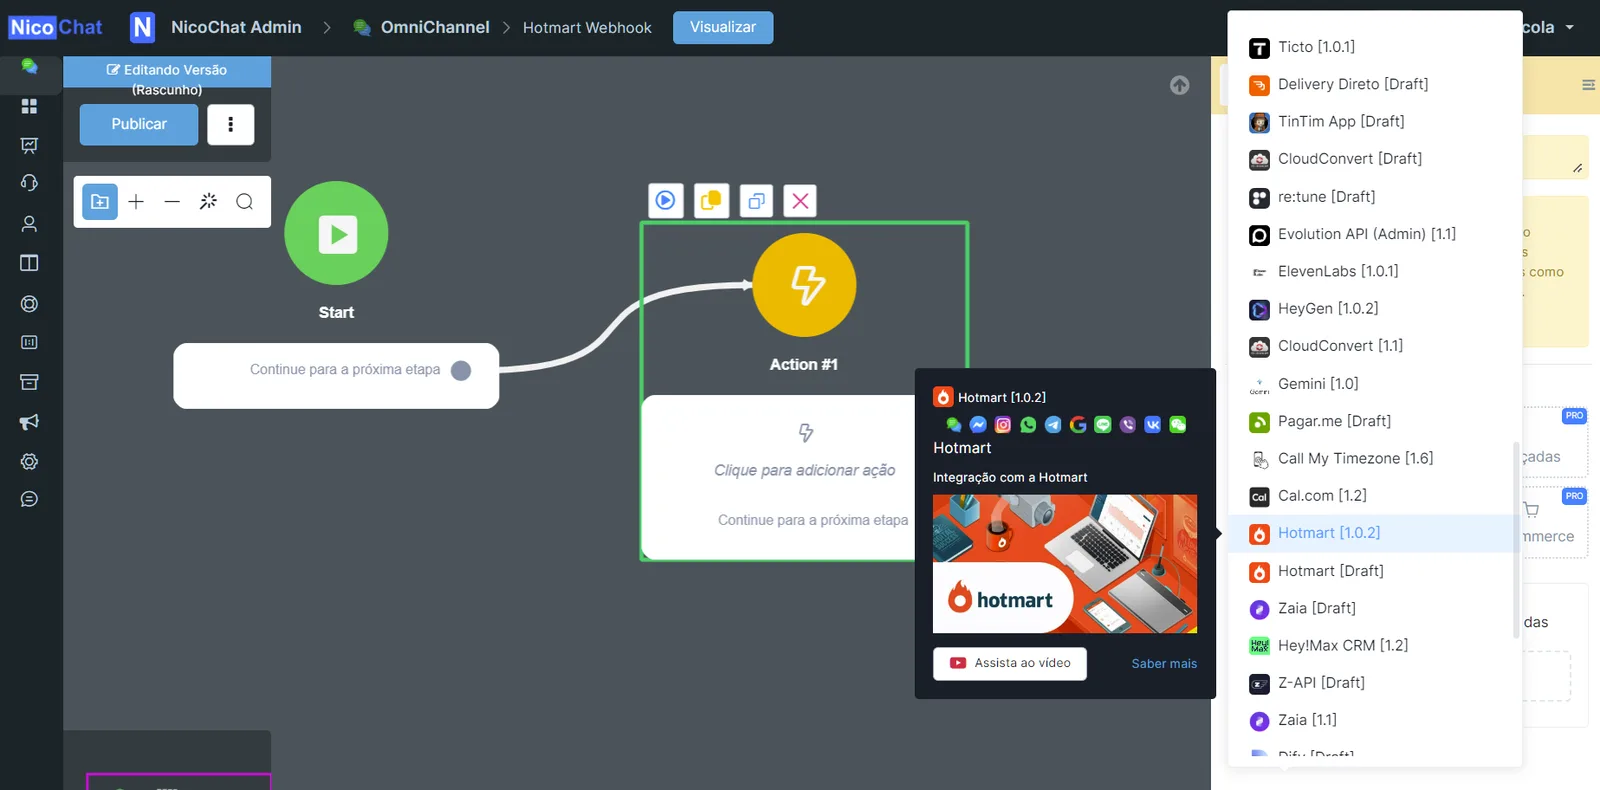Click the scroll-up arrow circle icon

pos(1180,85)
